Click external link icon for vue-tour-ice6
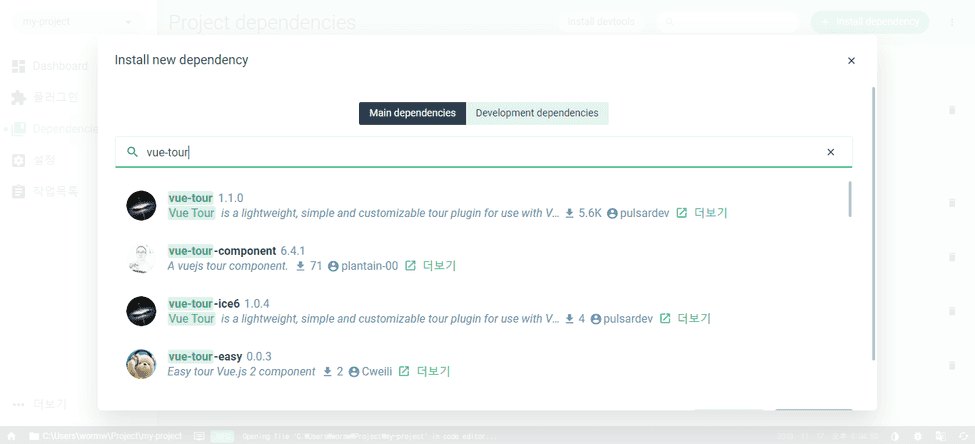Screen dimensions: 975x444 pyautogui.click(x=664, y=319)
